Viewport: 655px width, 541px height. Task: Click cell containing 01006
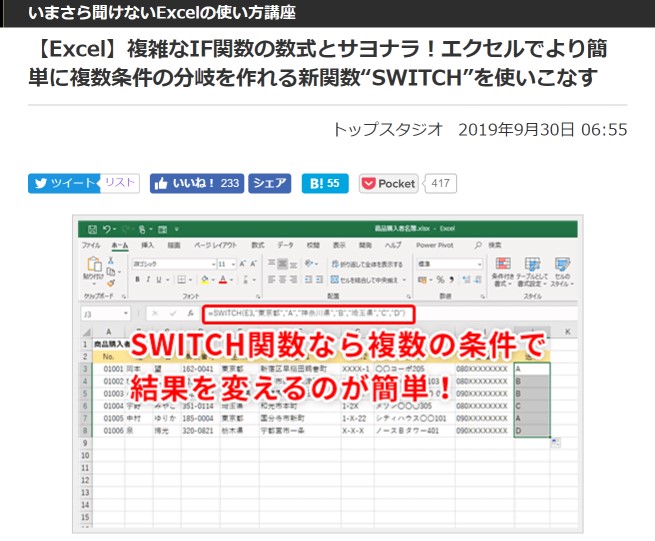(109, 431)
